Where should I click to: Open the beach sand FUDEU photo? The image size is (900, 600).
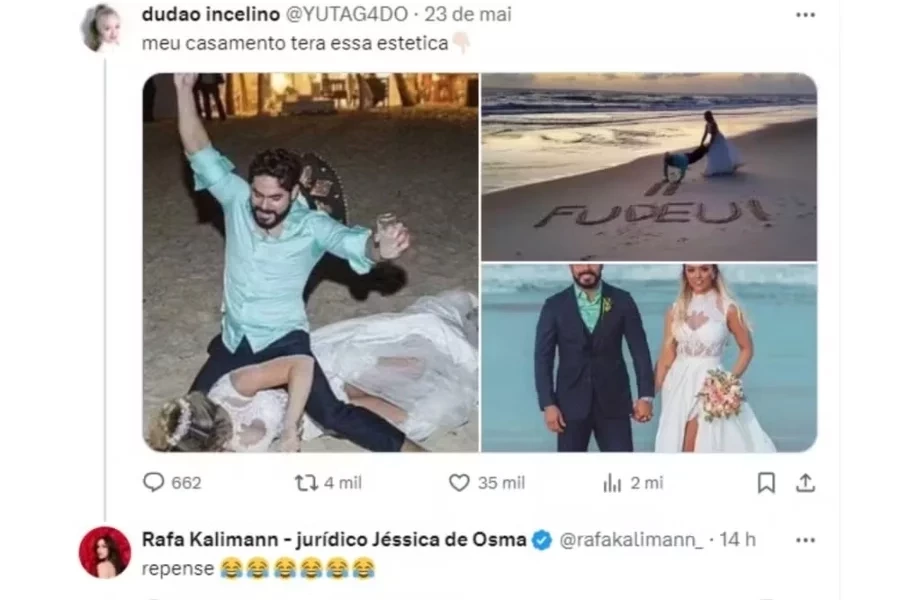(x=649, y=167)
